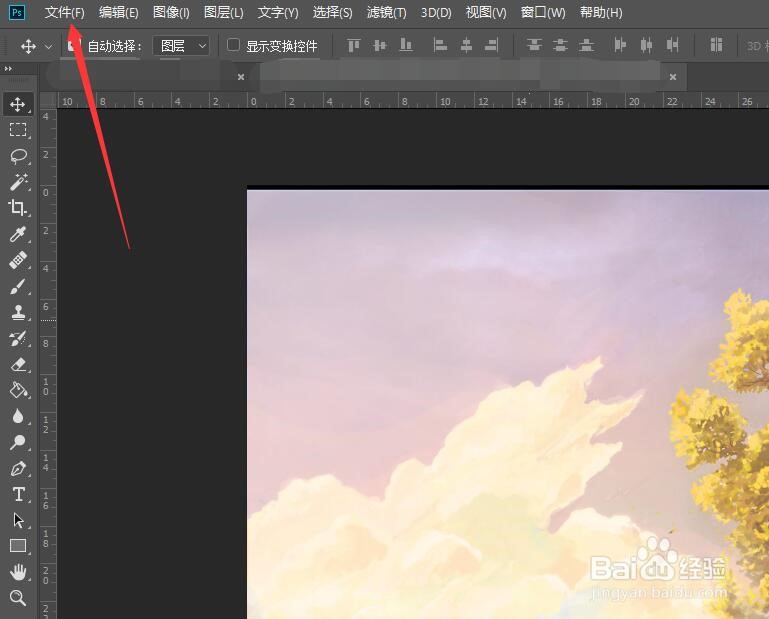The height and width of the screenshot is (619, 769).
Task: Select the Rectangular Marquee tool
Action: click(x=18, y=129)
